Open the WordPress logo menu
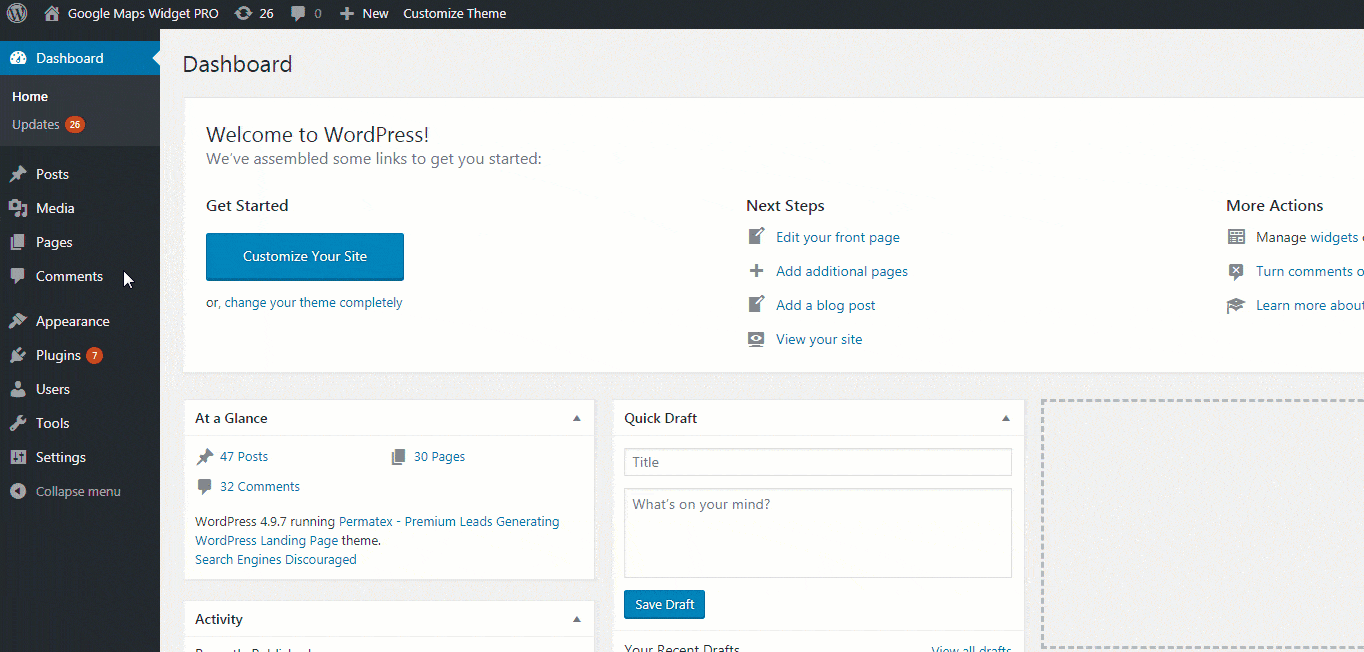Image resolution: width=1364 pixels, height=652 pixels. pyautogui.click(x=18, y=14)
